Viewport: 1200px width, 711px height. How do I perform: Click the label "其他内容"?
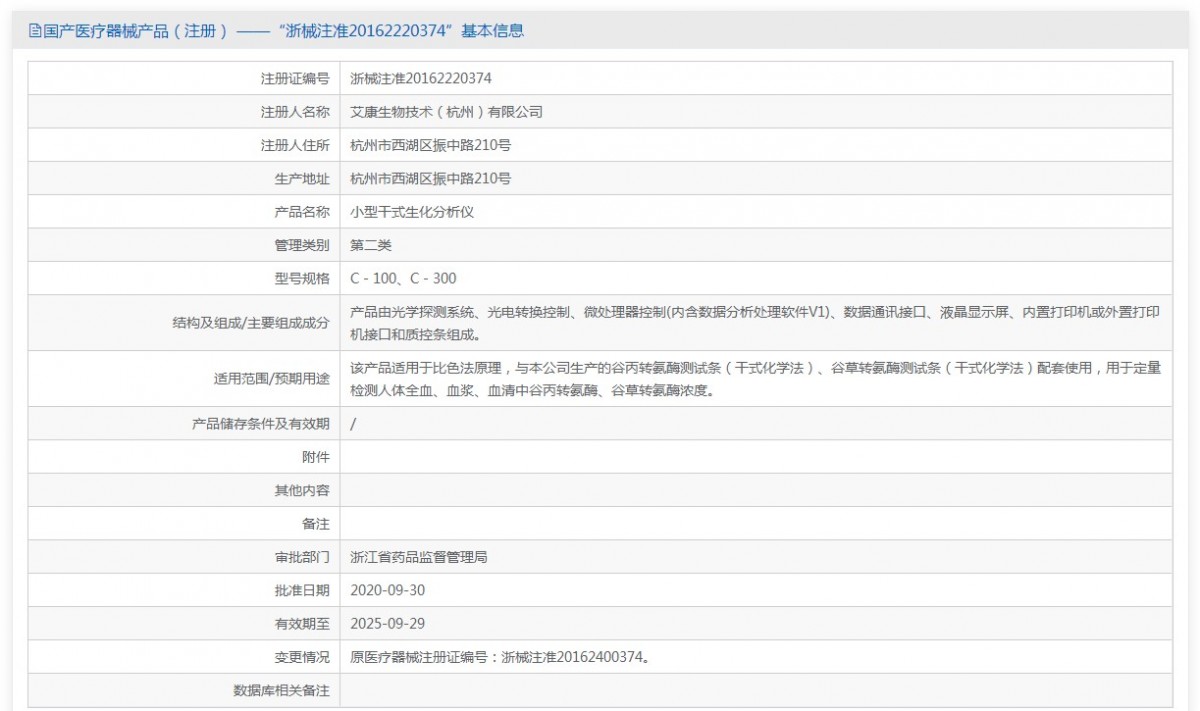302,491
